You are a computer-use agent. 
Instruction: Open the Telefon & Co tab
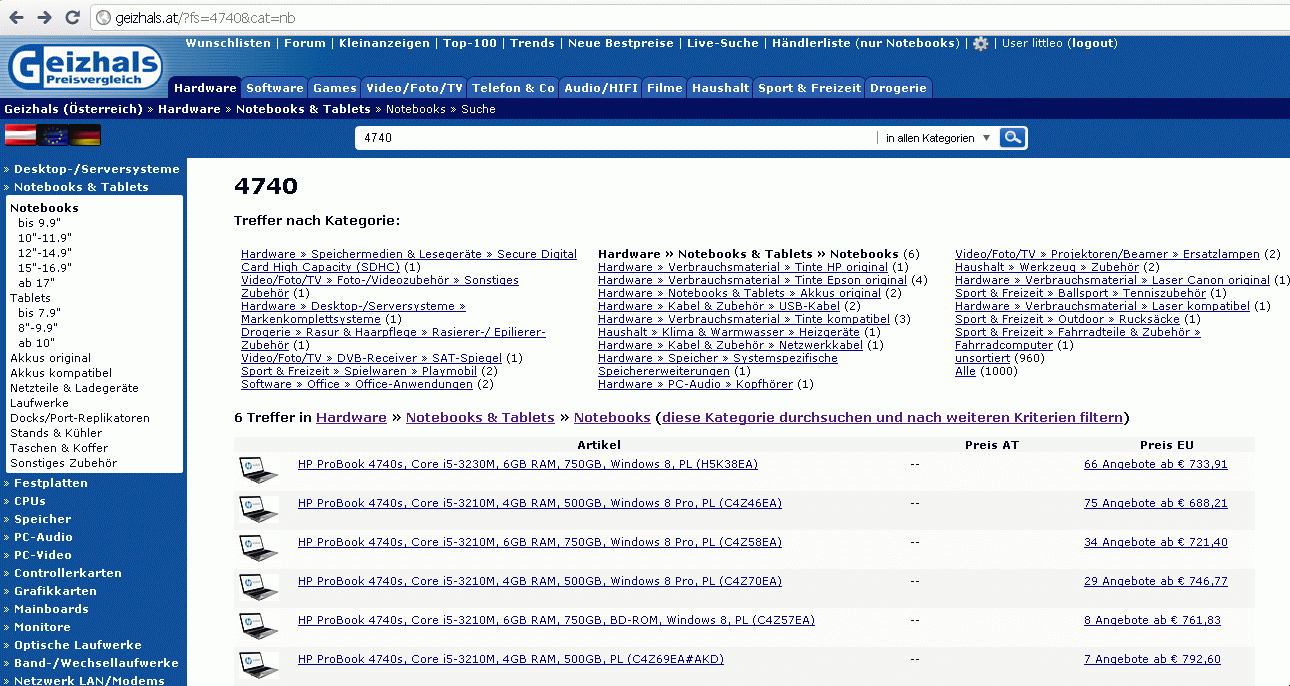point(513,88)
